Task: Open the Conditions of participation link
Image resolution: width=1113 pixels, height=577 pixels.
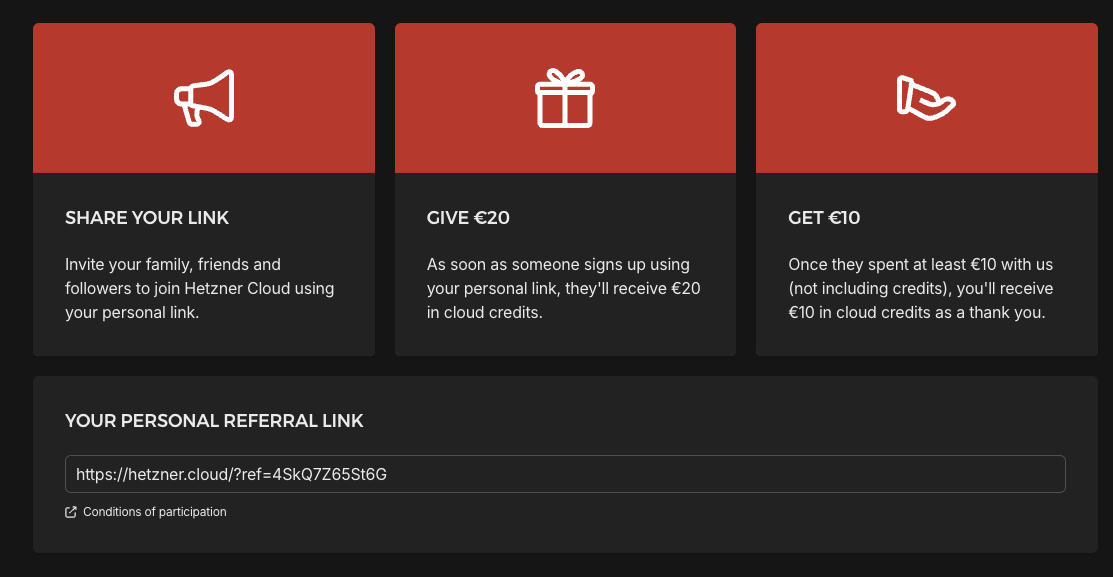Action: click(155, 512)
